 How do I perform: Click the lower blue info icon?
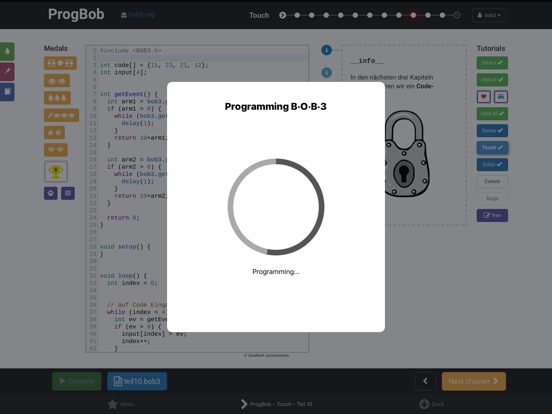[x=326, y=73]
